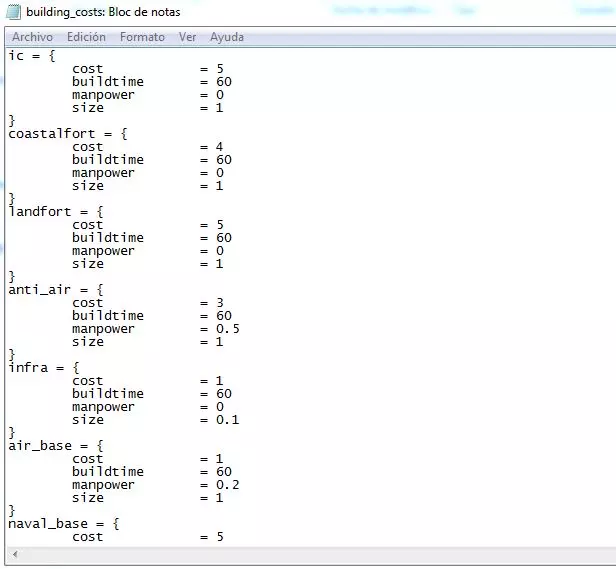Screen dimensions: 616x569
Task: Click the word 'buildtime' under air_base
Action: tap(108, 472)
